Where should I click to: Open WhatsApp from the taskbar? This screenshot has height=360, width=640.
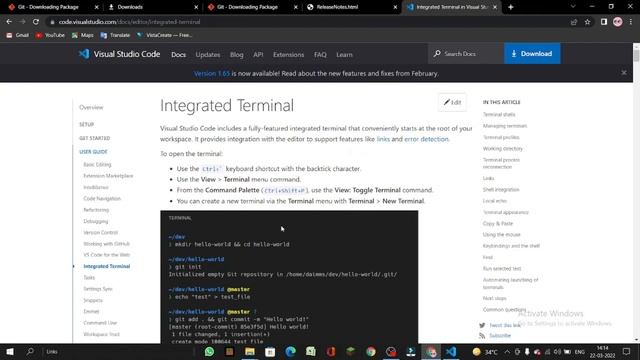209,351
